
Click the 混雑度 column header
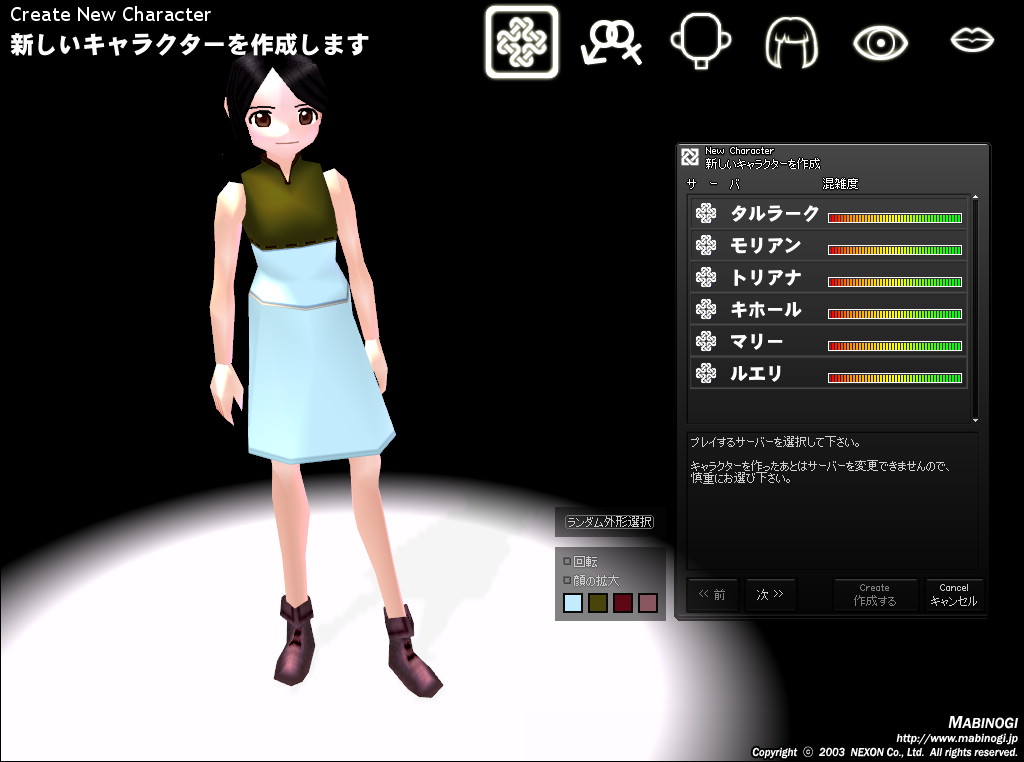pyautogui.click(x=840, y=184)
